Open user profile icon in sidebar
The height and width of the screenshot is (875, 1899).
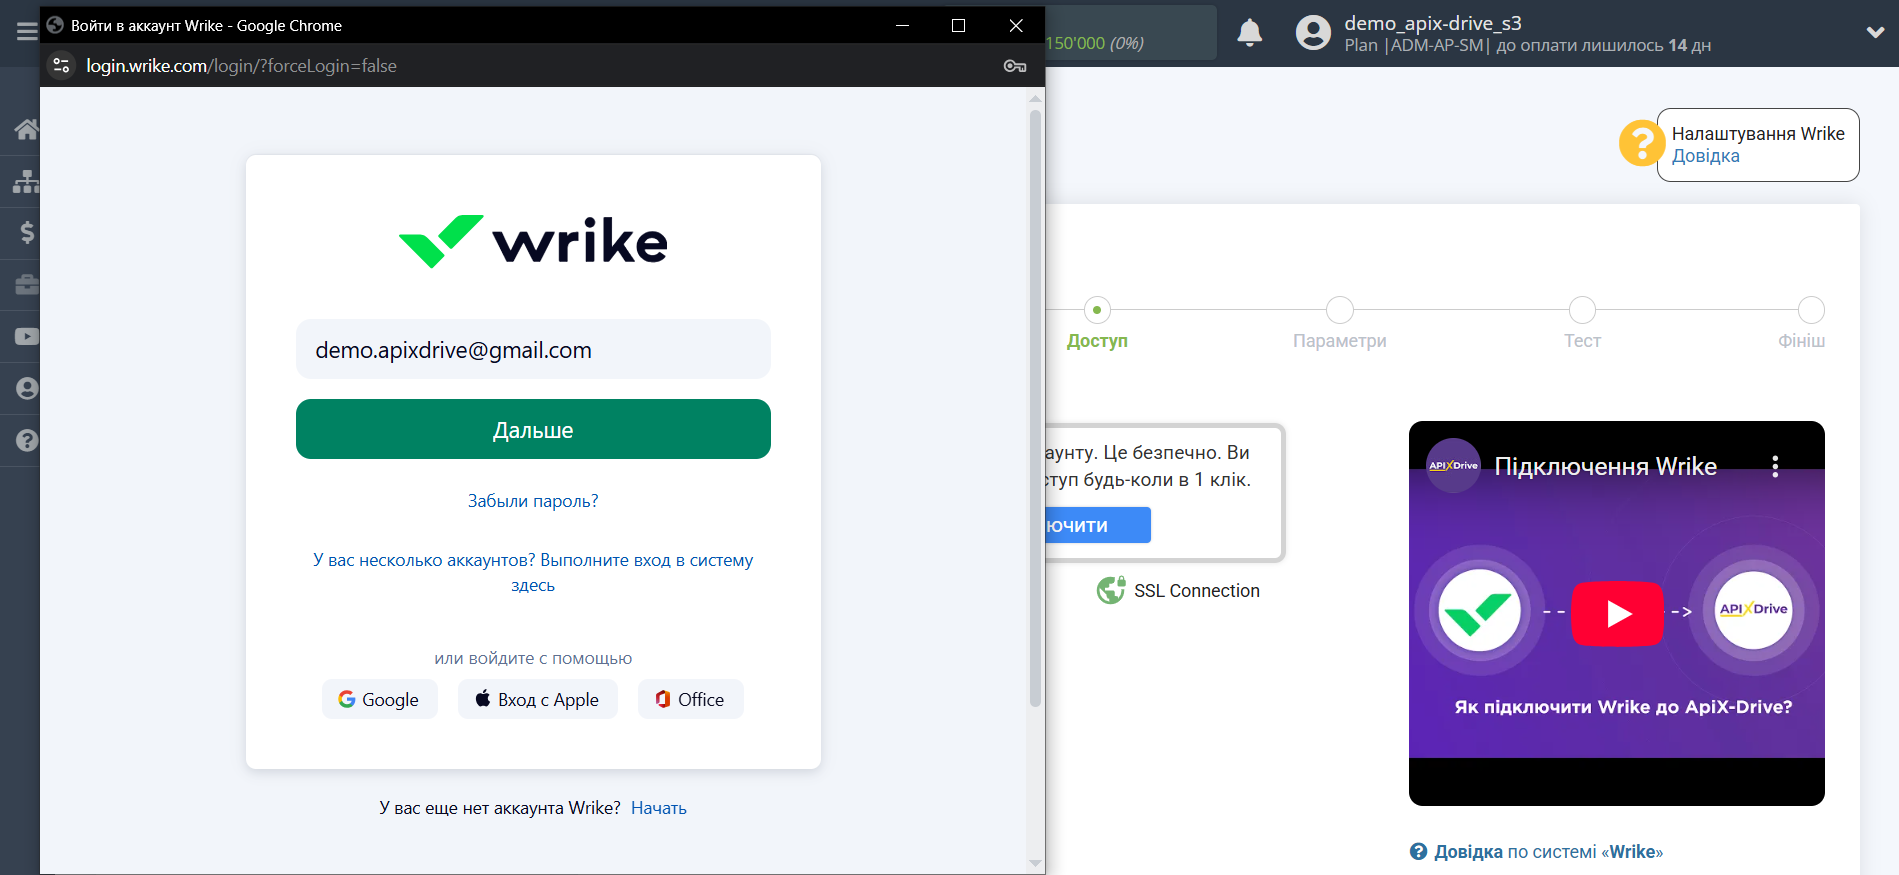tap(27, 389)
